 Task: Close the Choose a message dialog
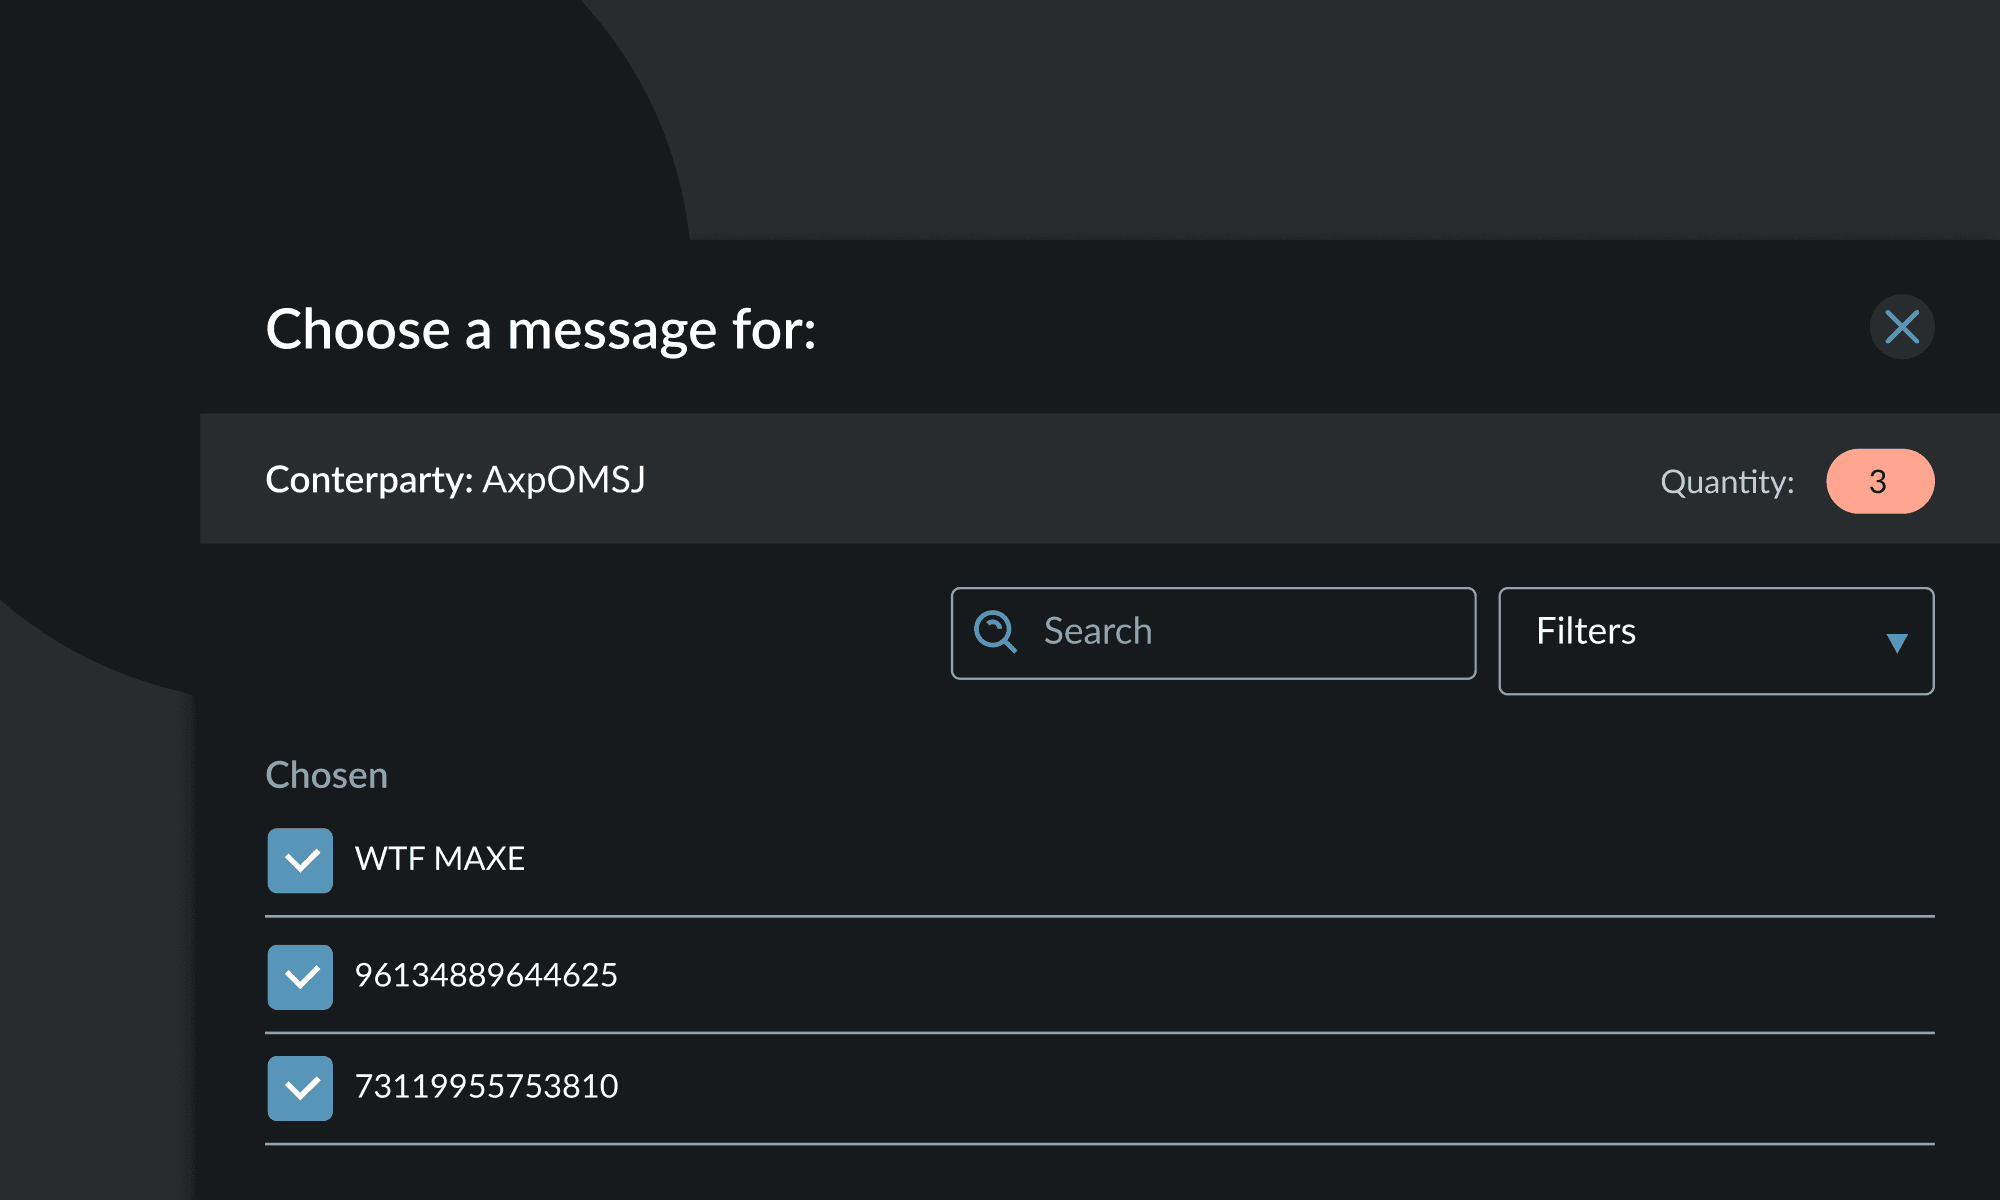pos(1902,327)
